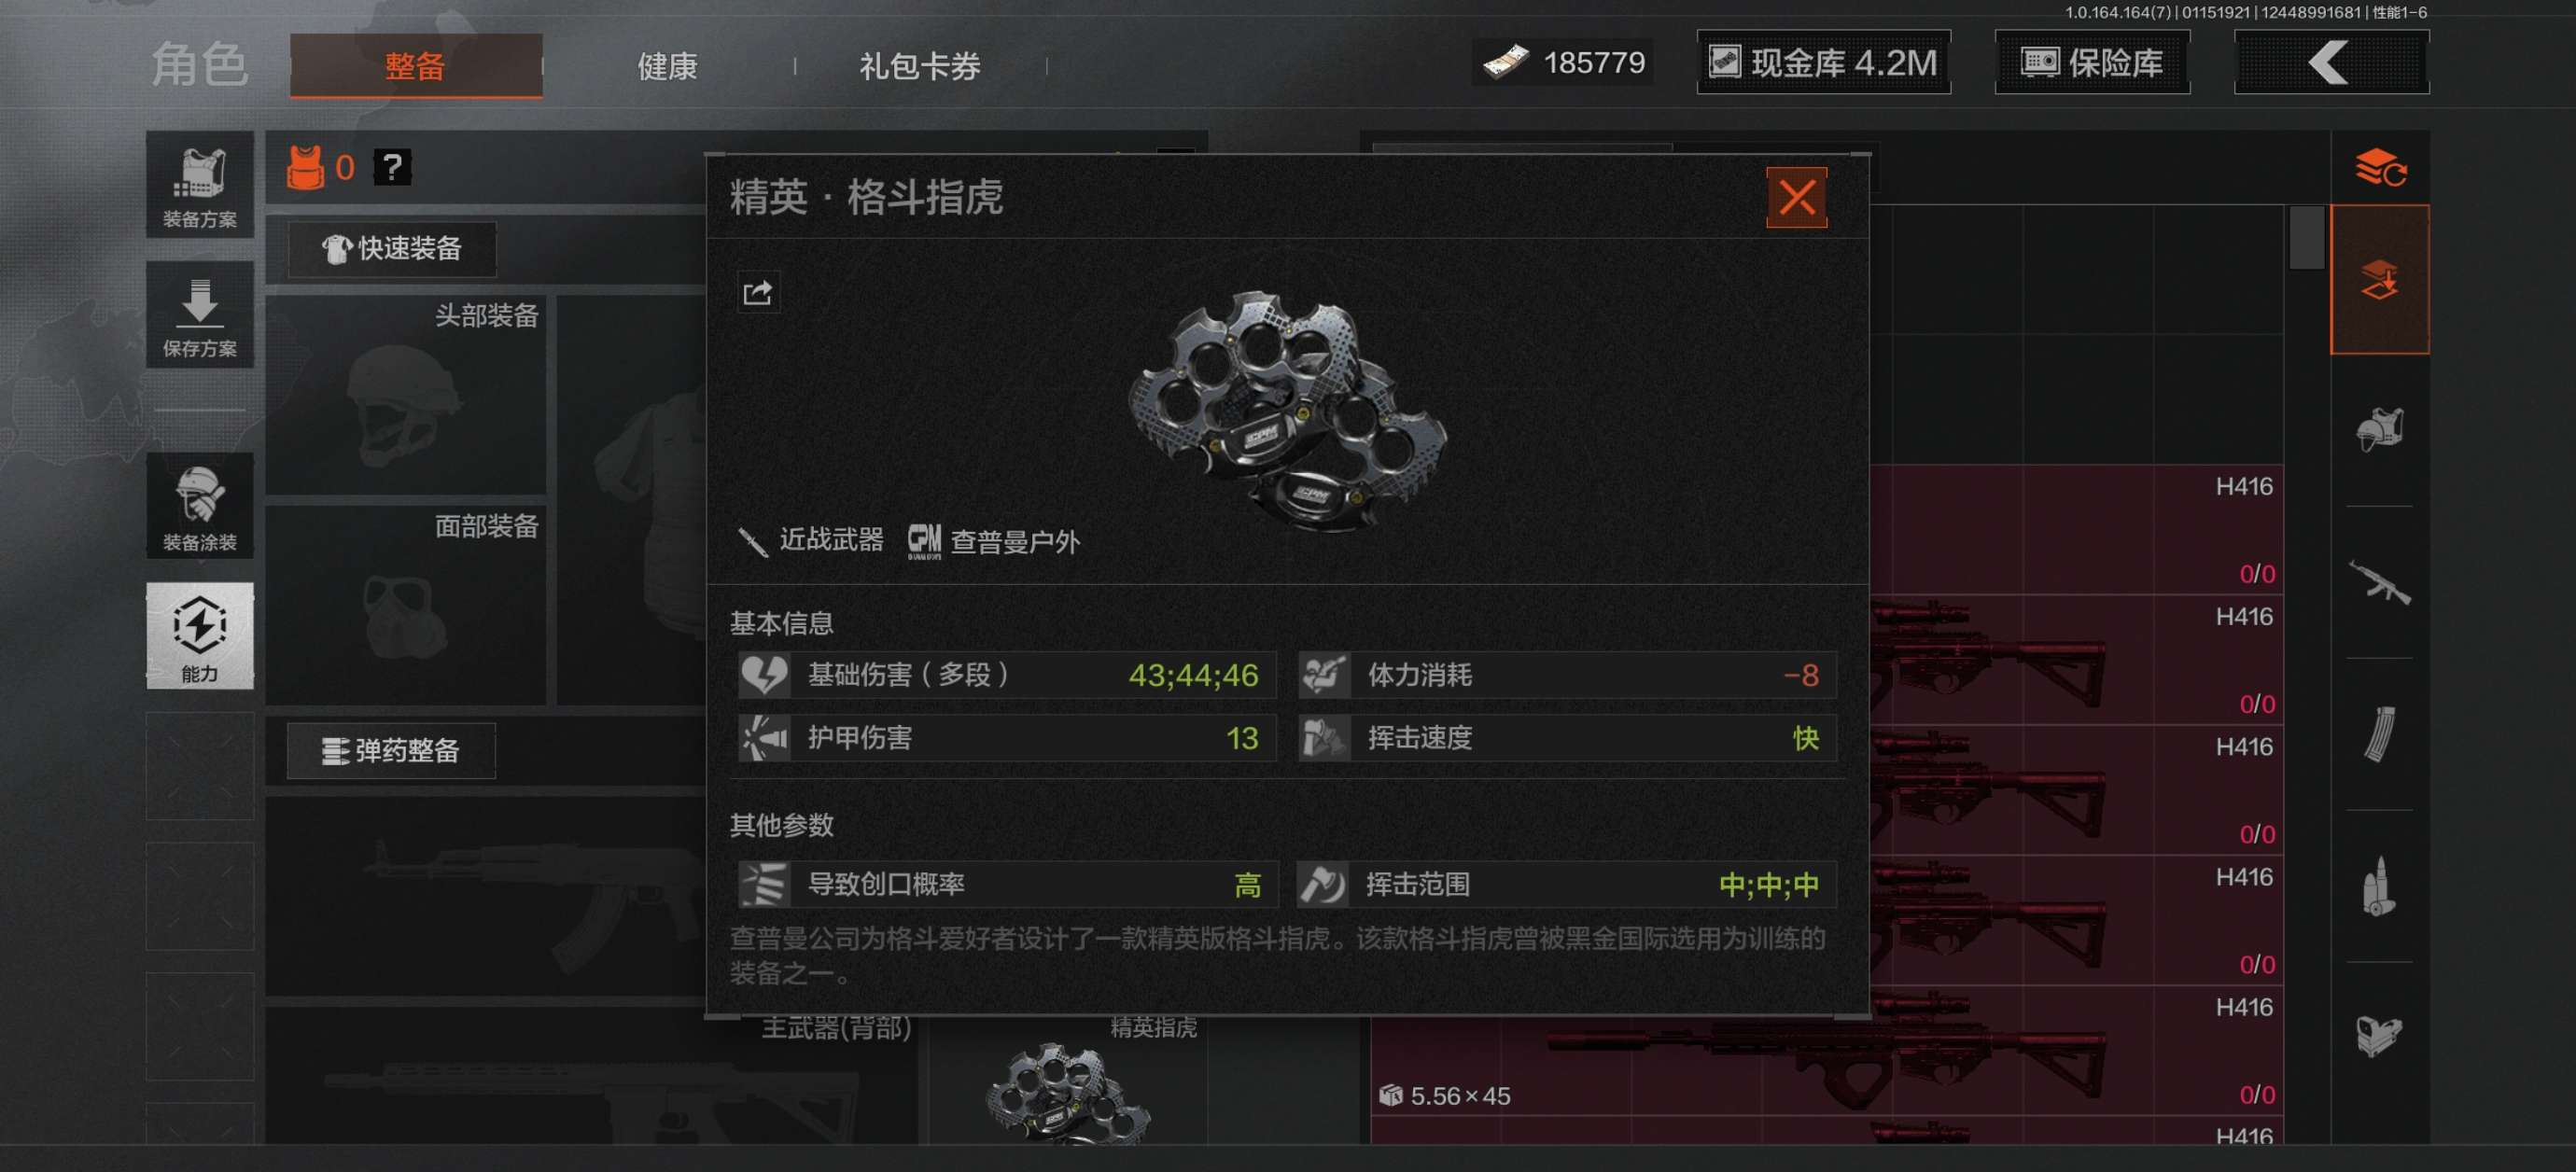The width and height of the screenshot is (2576, 1172).
Task: Click the 快速装备 quick equip button
Action: (x=392, y=249)
